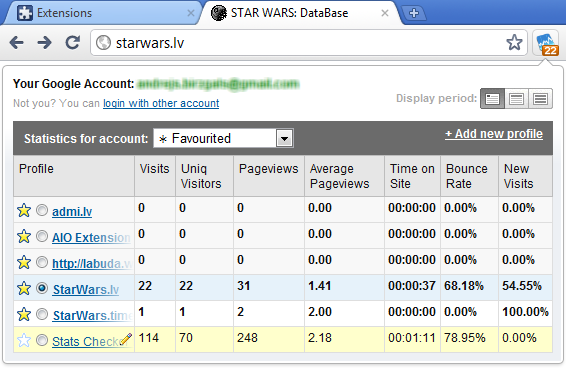Screen dimensions: 566x389
Task: Toggle favourite star for StarWars.lv
Action: tap(24, 288)
